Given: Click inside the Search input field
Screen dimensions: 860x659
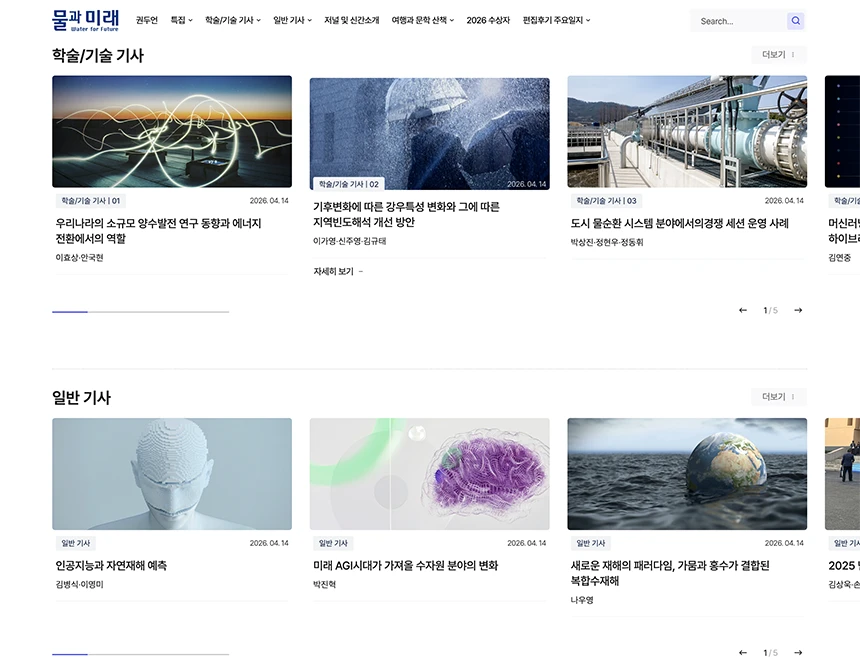Looking at the screenshot, I should [x=740, y=20].
